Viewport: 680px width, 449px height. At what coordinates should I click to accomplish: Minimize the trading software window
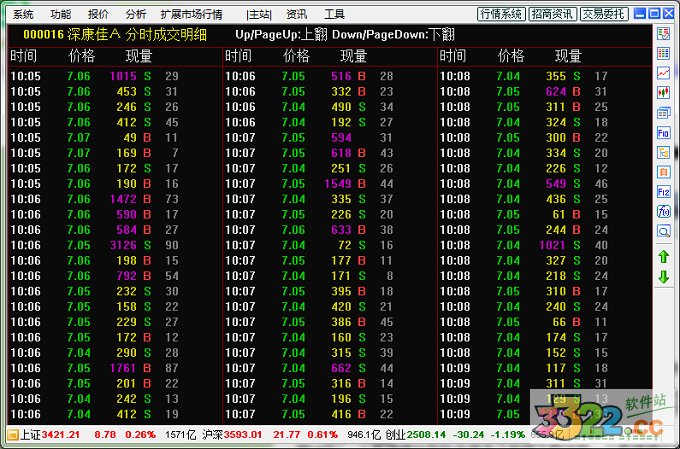click(x=640, y=13)
